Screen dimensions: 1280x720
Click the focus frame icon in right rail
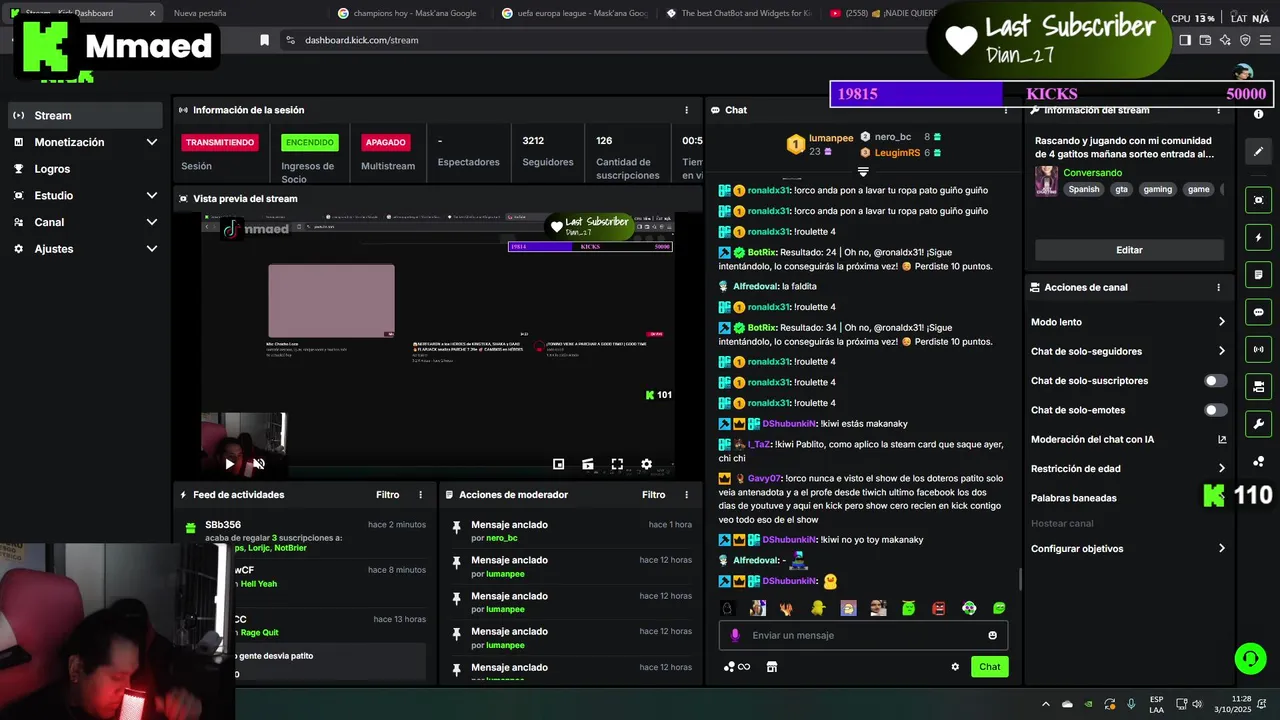pos(1258,201)
